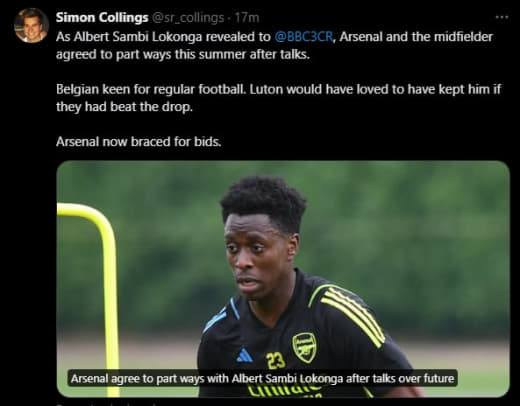Click the partly visible sponsor lettering on the shirt
Screen dimensions: 520x406
(x=285, y=391)
